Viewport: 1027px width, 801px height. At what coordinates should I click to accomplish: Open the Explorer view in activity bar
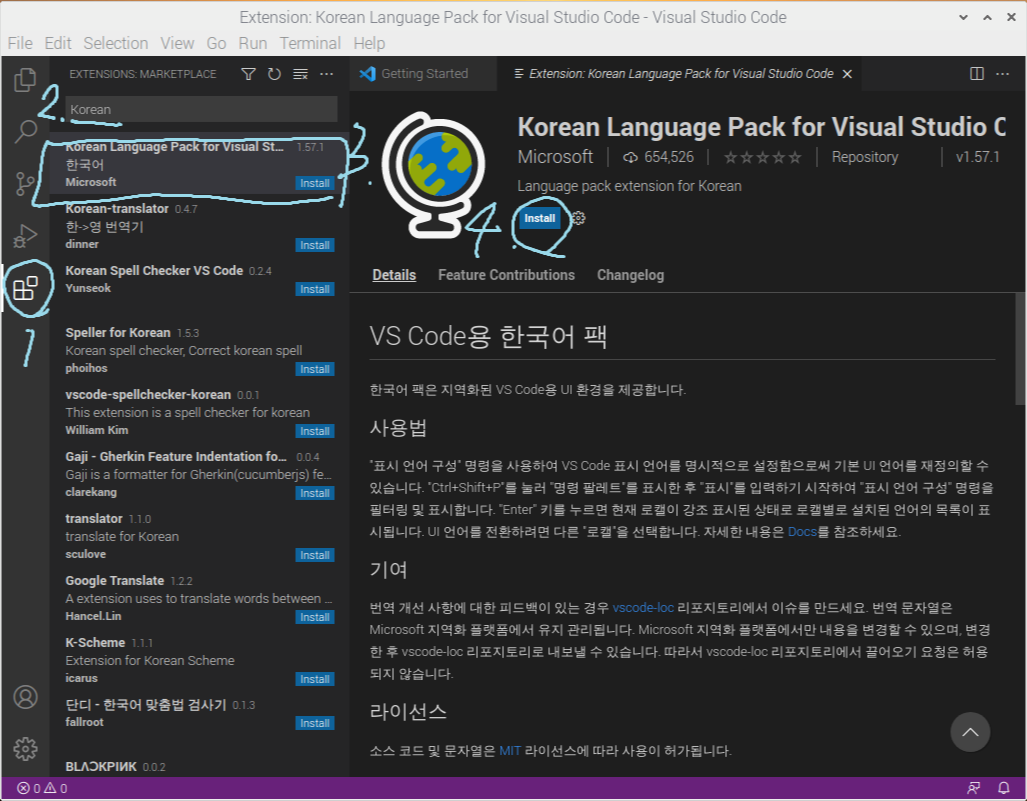click(25, 80)
